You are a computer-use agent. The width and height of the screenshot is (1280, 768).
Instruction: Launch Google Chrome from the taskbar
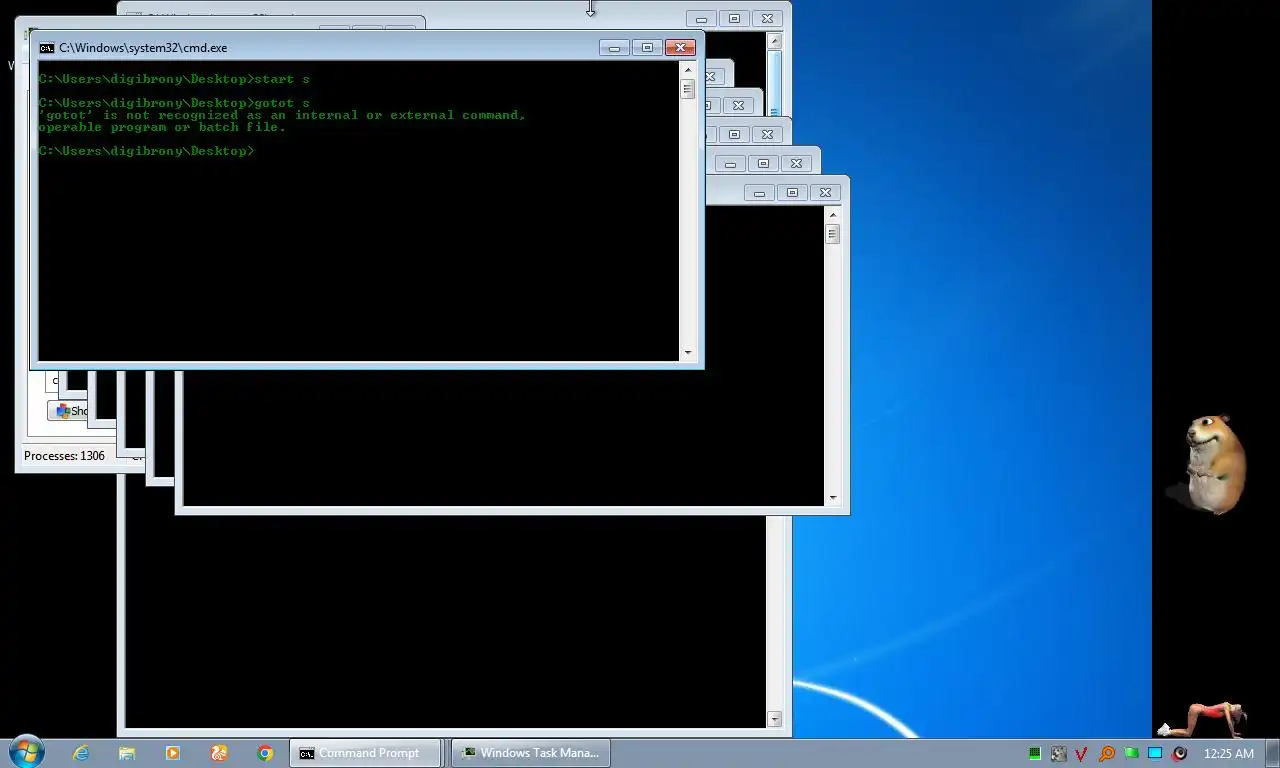click(x=265, y=753)
